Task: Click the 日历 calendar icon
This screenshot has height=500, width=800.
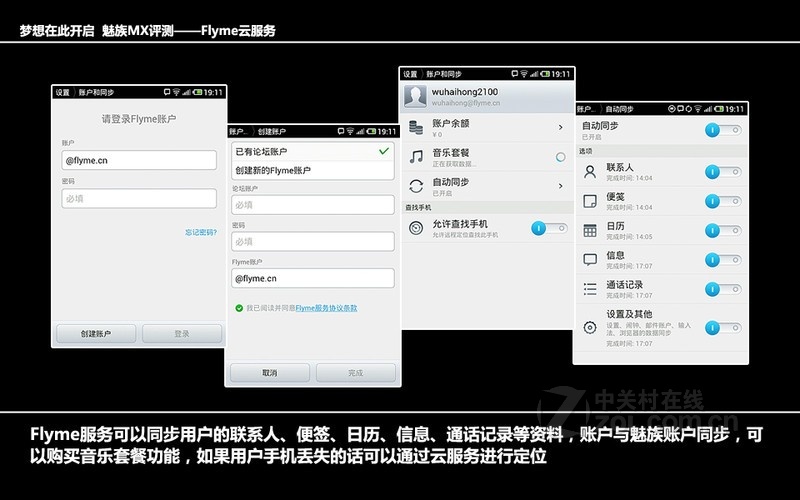Action: click(x=590, y=231)
